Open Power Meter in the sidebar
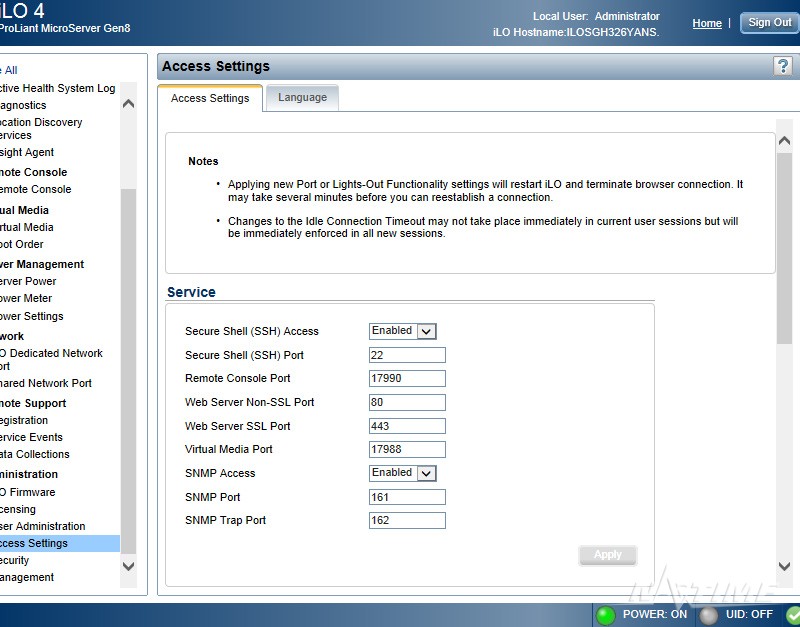The width and height of the screenshot is (800, 627). (26, 298)
